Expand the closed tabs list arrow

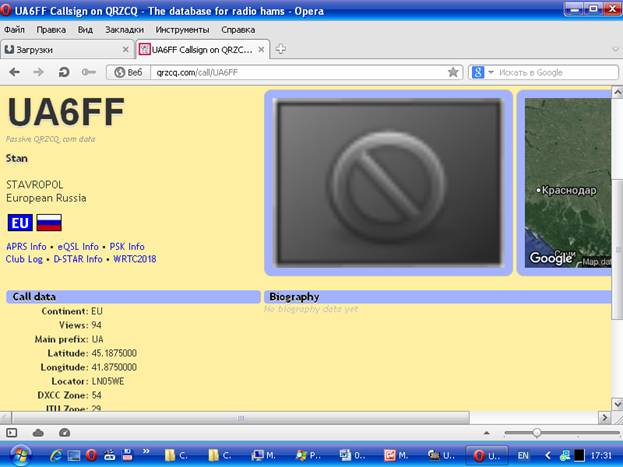point(615,50)
